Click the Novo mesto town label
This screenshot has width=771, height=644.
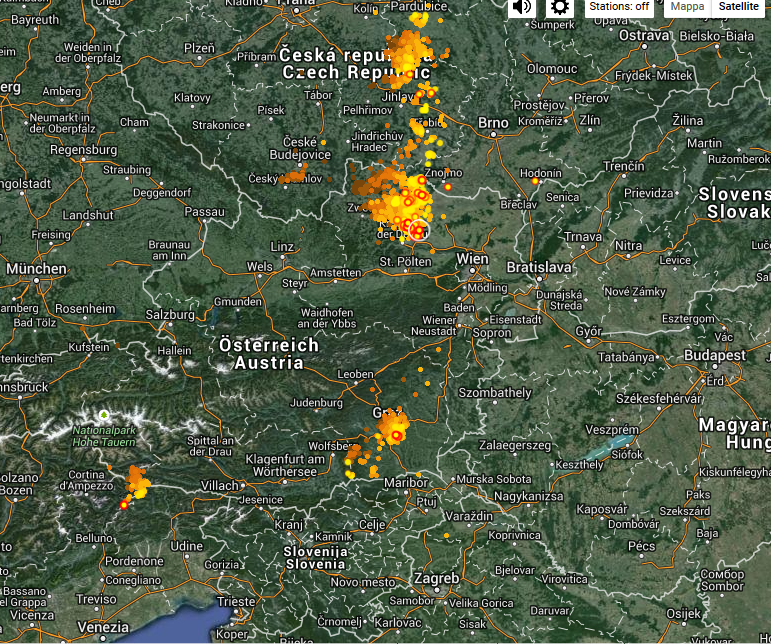tap(363, 583)
